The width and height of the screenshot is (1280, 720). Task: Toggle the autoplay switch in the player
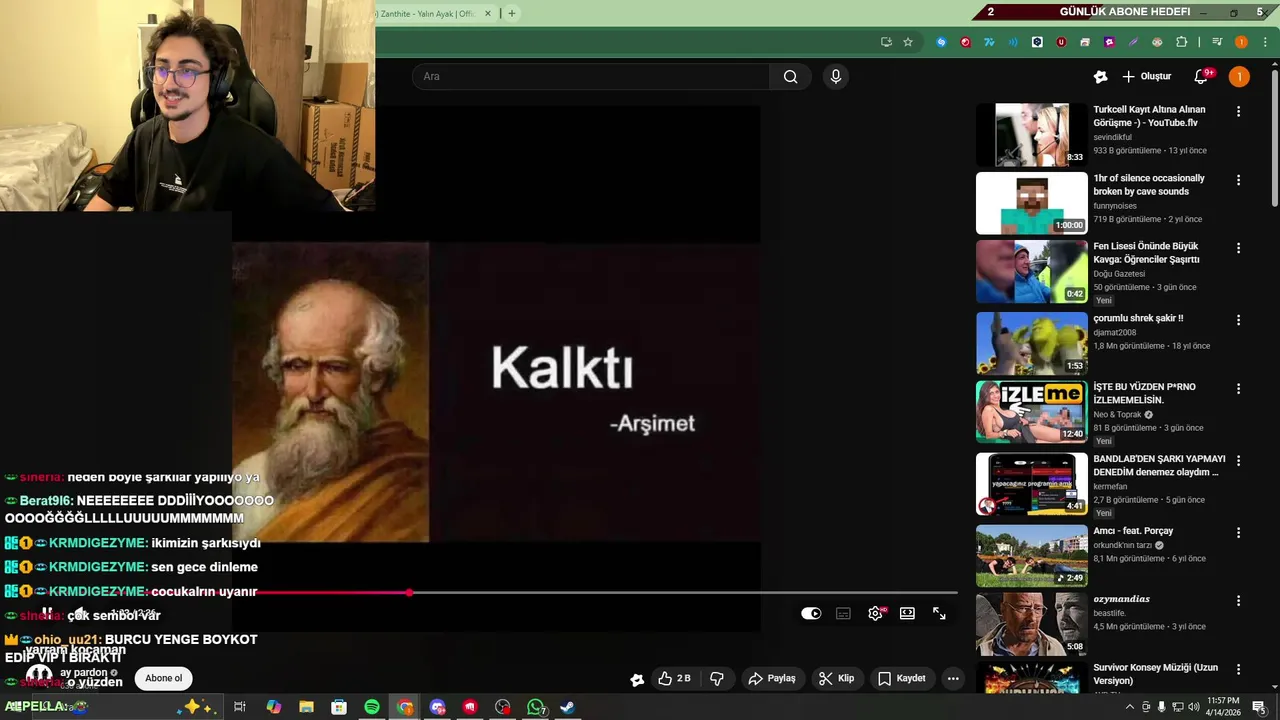coord(811,613)
